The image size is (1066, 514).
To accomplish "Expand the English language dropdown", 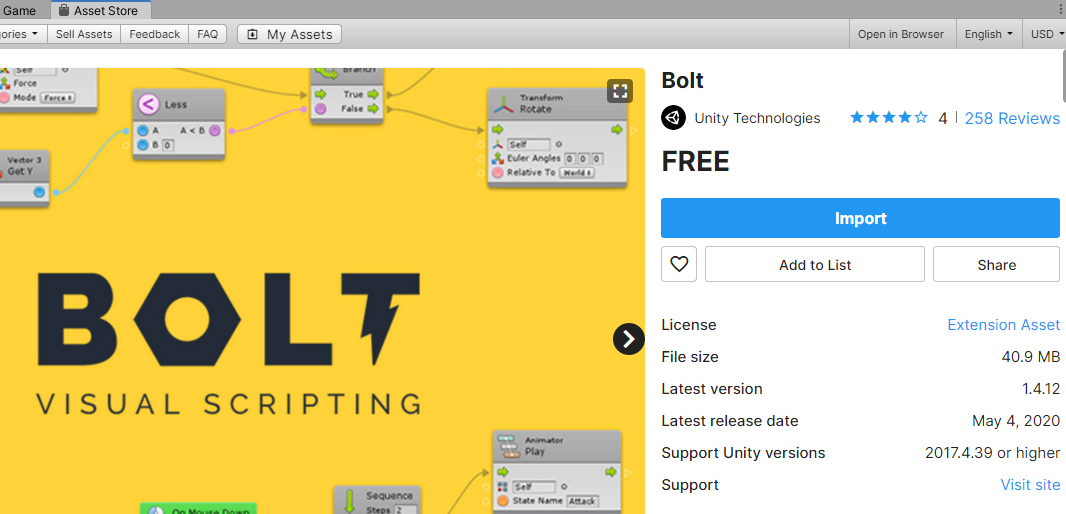I will click(988, 34).
